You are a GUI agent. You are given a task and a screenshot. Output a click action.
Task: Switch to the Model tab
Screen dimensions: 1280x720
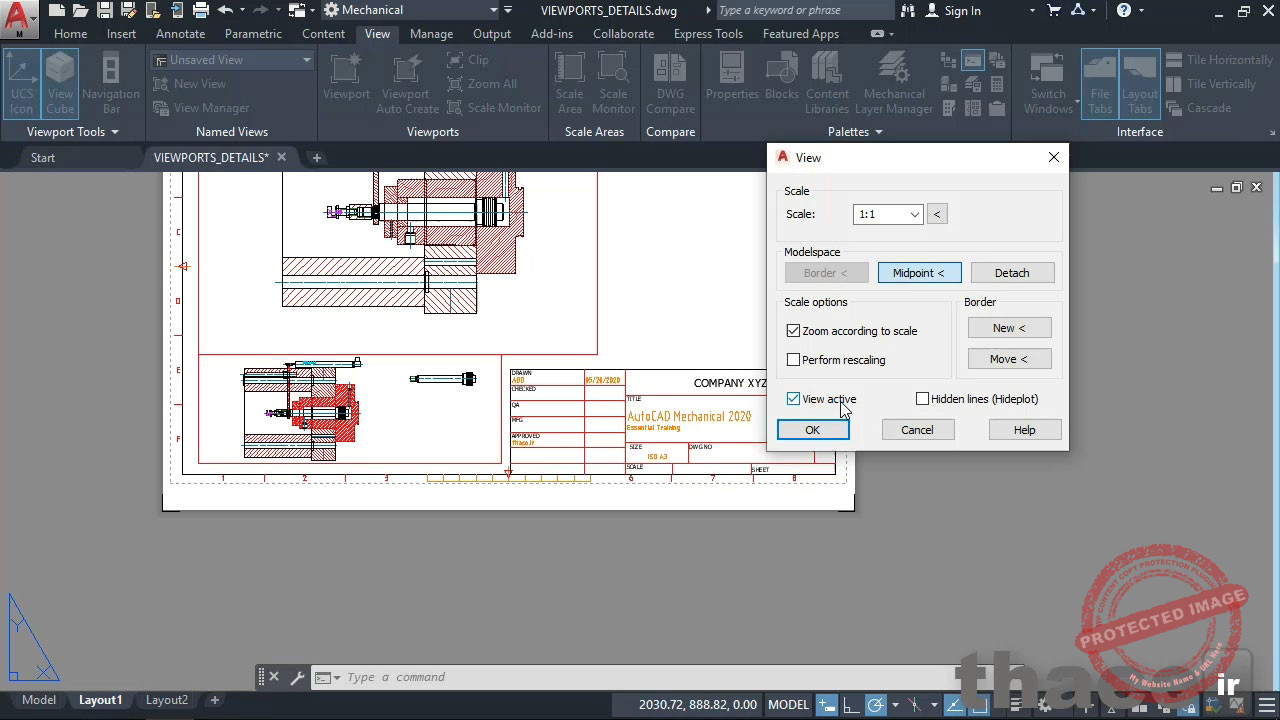tap(39, 700)
